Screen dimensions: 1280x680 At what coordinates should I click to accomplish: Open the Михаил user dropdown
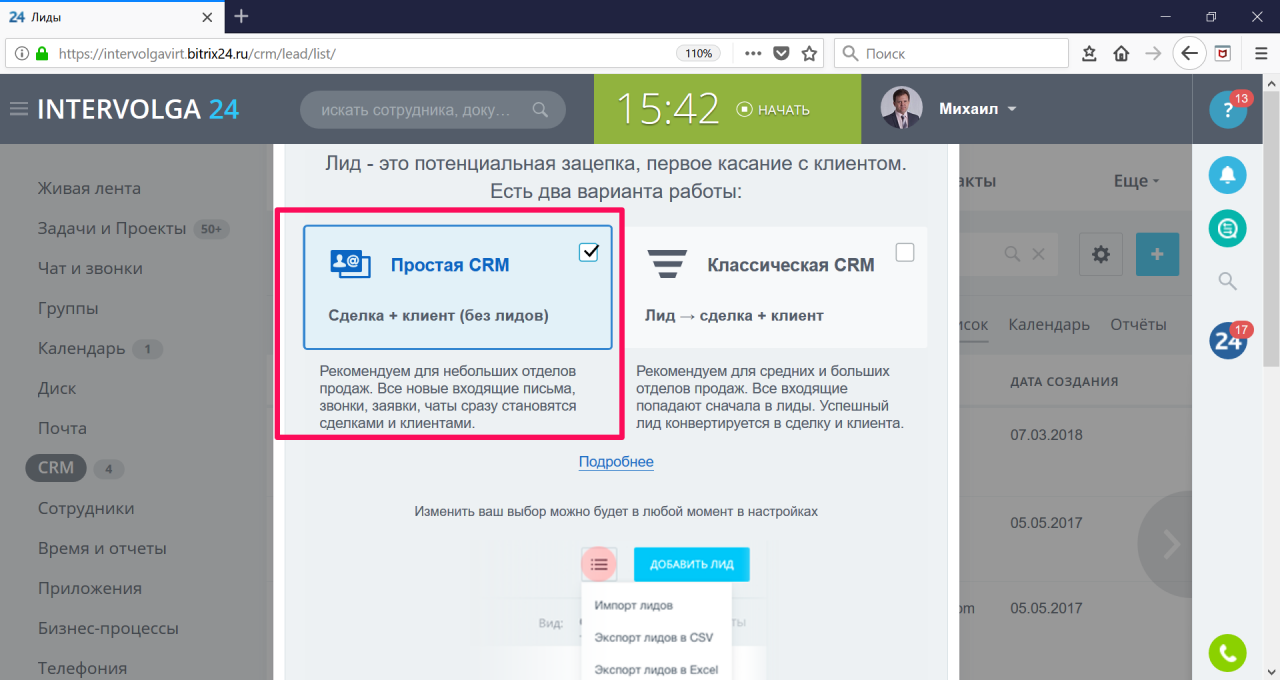click(x=978, y=109)
